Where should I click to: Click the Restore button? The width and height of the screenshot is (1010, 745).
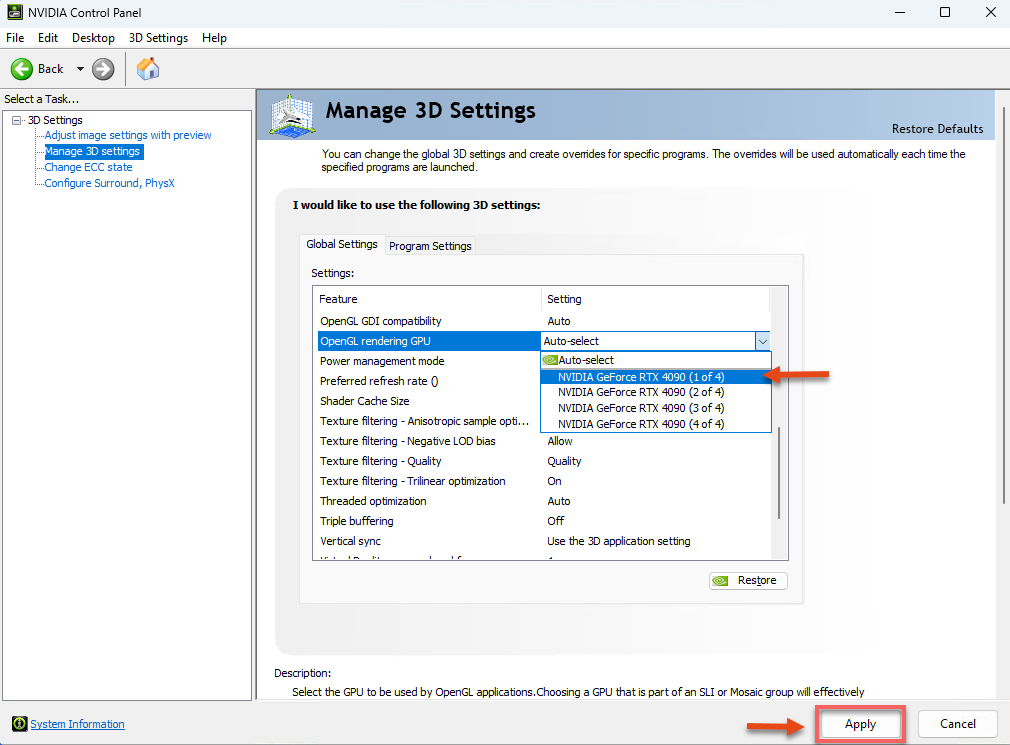[748, 581]
